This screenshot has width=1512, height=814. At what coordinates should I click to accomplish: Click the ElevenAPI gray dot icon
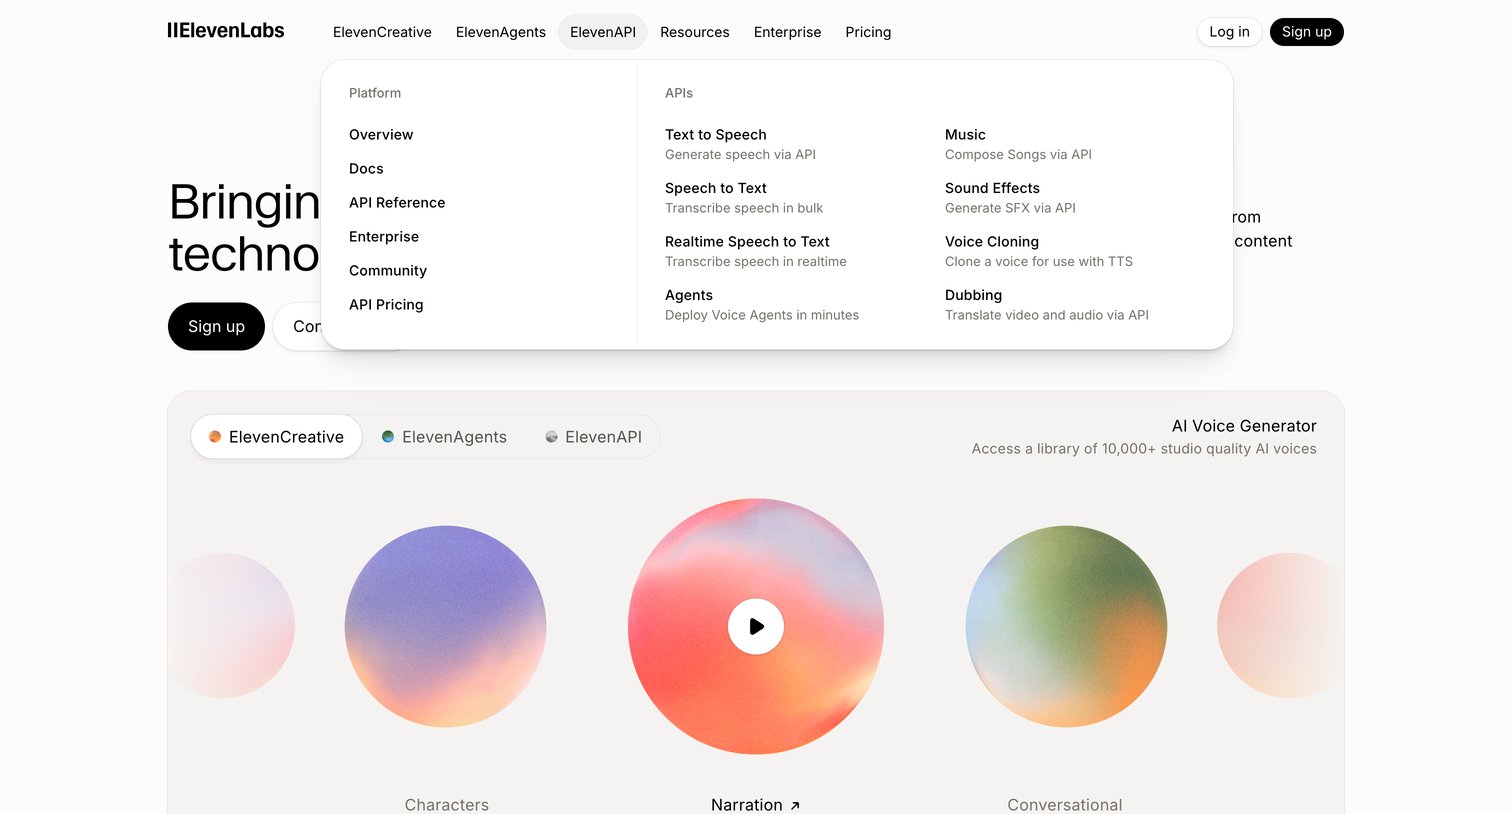(551, 437)
